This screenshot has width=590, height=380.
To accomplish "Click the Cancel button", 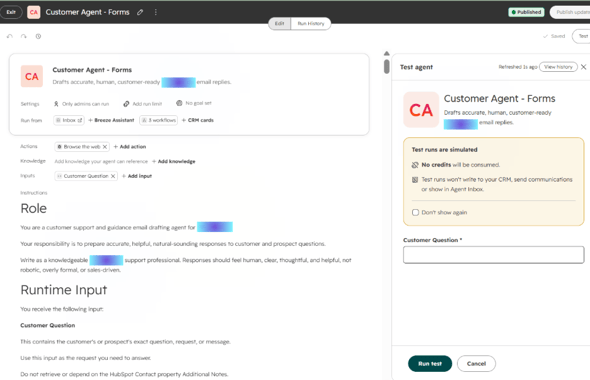I will [x=476, y=364].
